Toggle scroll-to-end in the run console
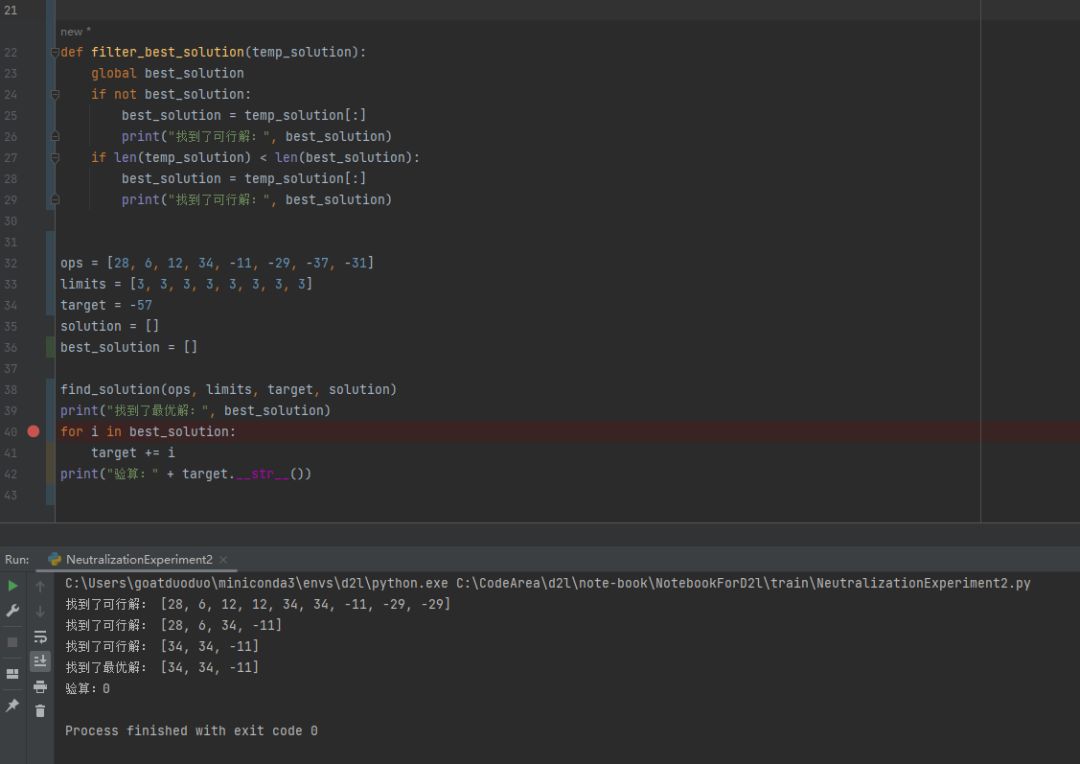The width and height of the screenshot is (1080, 764). [x=40, y=661]
